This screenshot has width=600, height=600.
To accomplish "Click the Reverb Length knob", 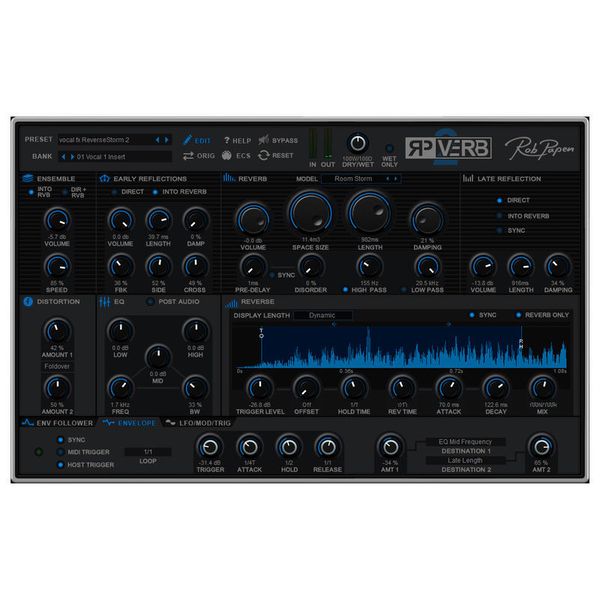I will 369,213.
